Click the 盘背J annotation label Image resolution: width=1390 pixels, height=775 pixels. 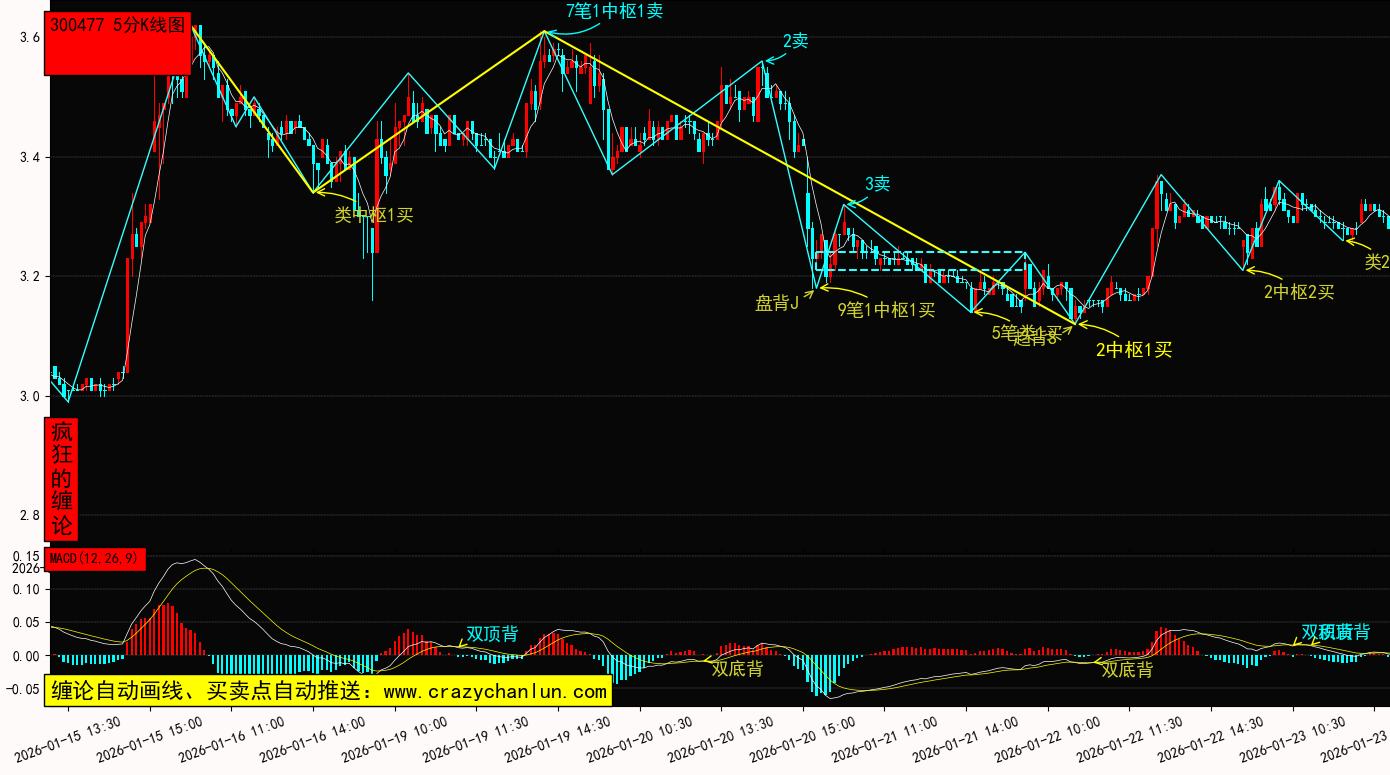pyautogui.click(x=777, y=303)
